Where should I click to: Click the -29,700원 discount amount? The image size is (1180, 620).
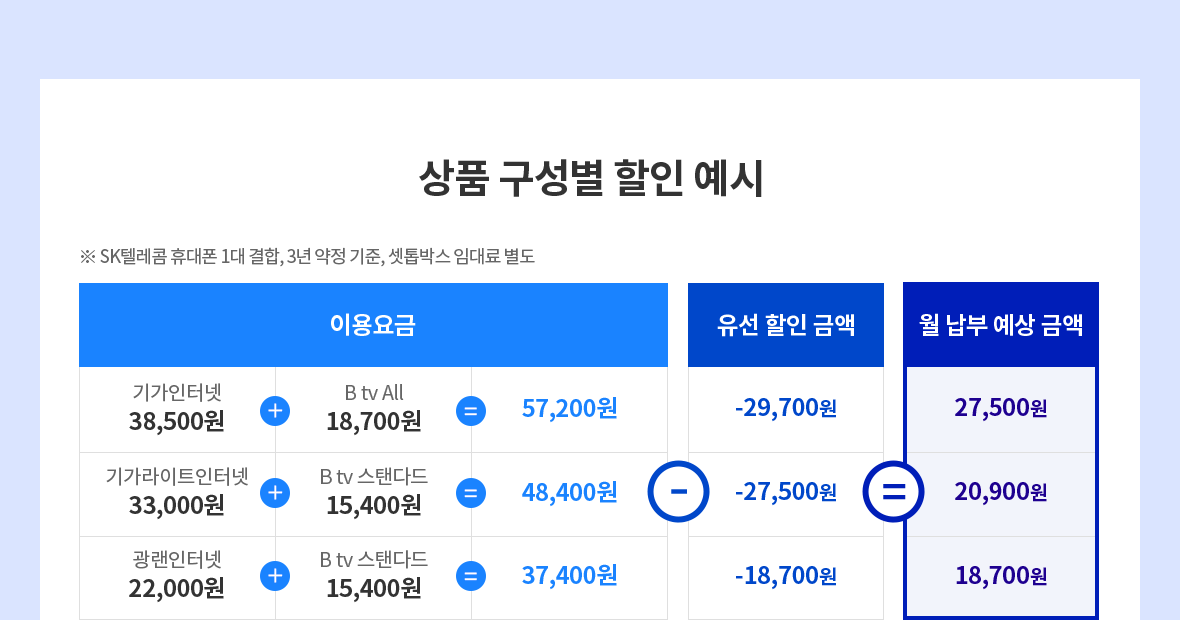tap(786, 408)
